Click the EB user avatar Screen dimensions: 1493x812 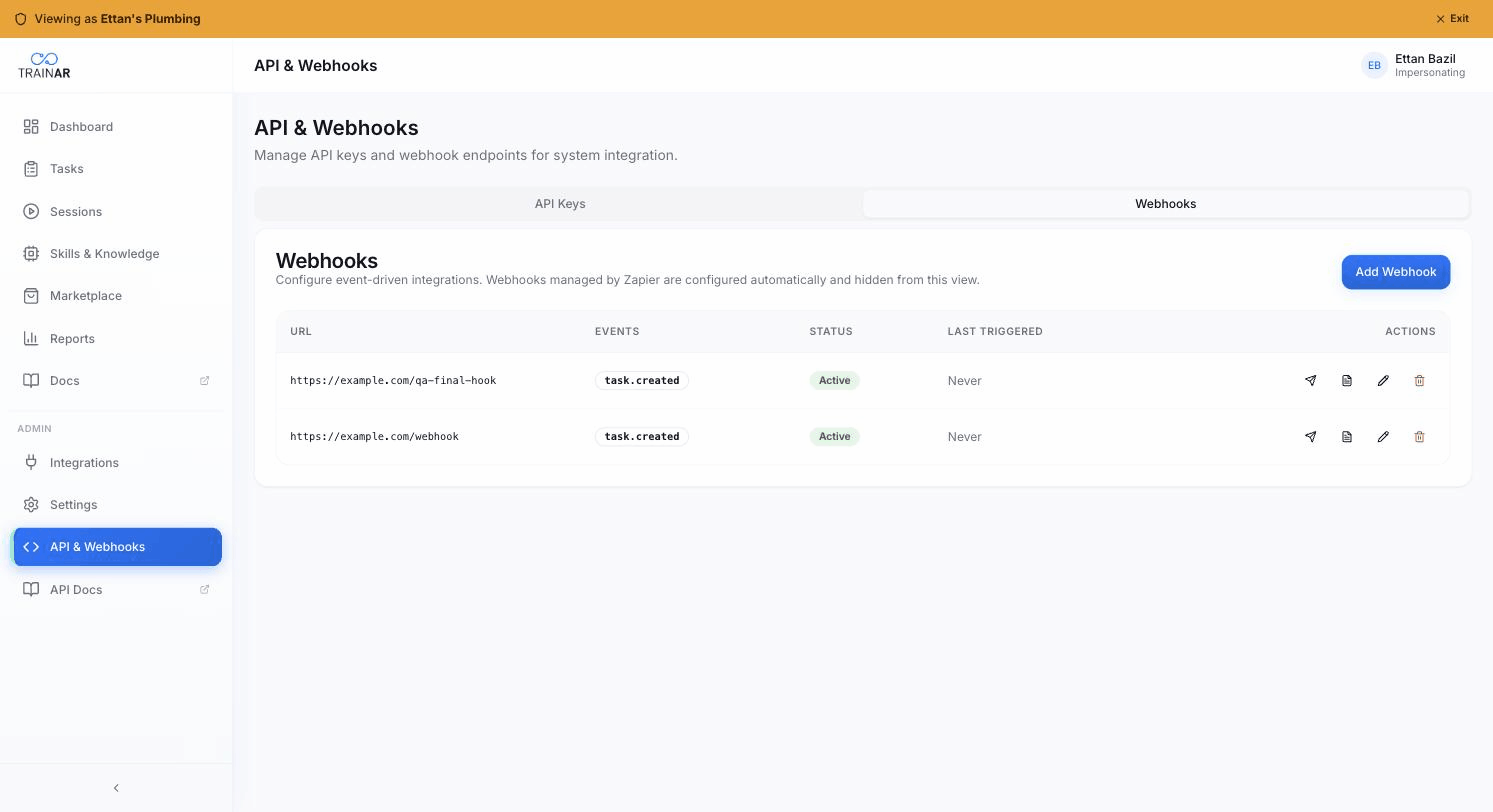tap(1374, 65)
